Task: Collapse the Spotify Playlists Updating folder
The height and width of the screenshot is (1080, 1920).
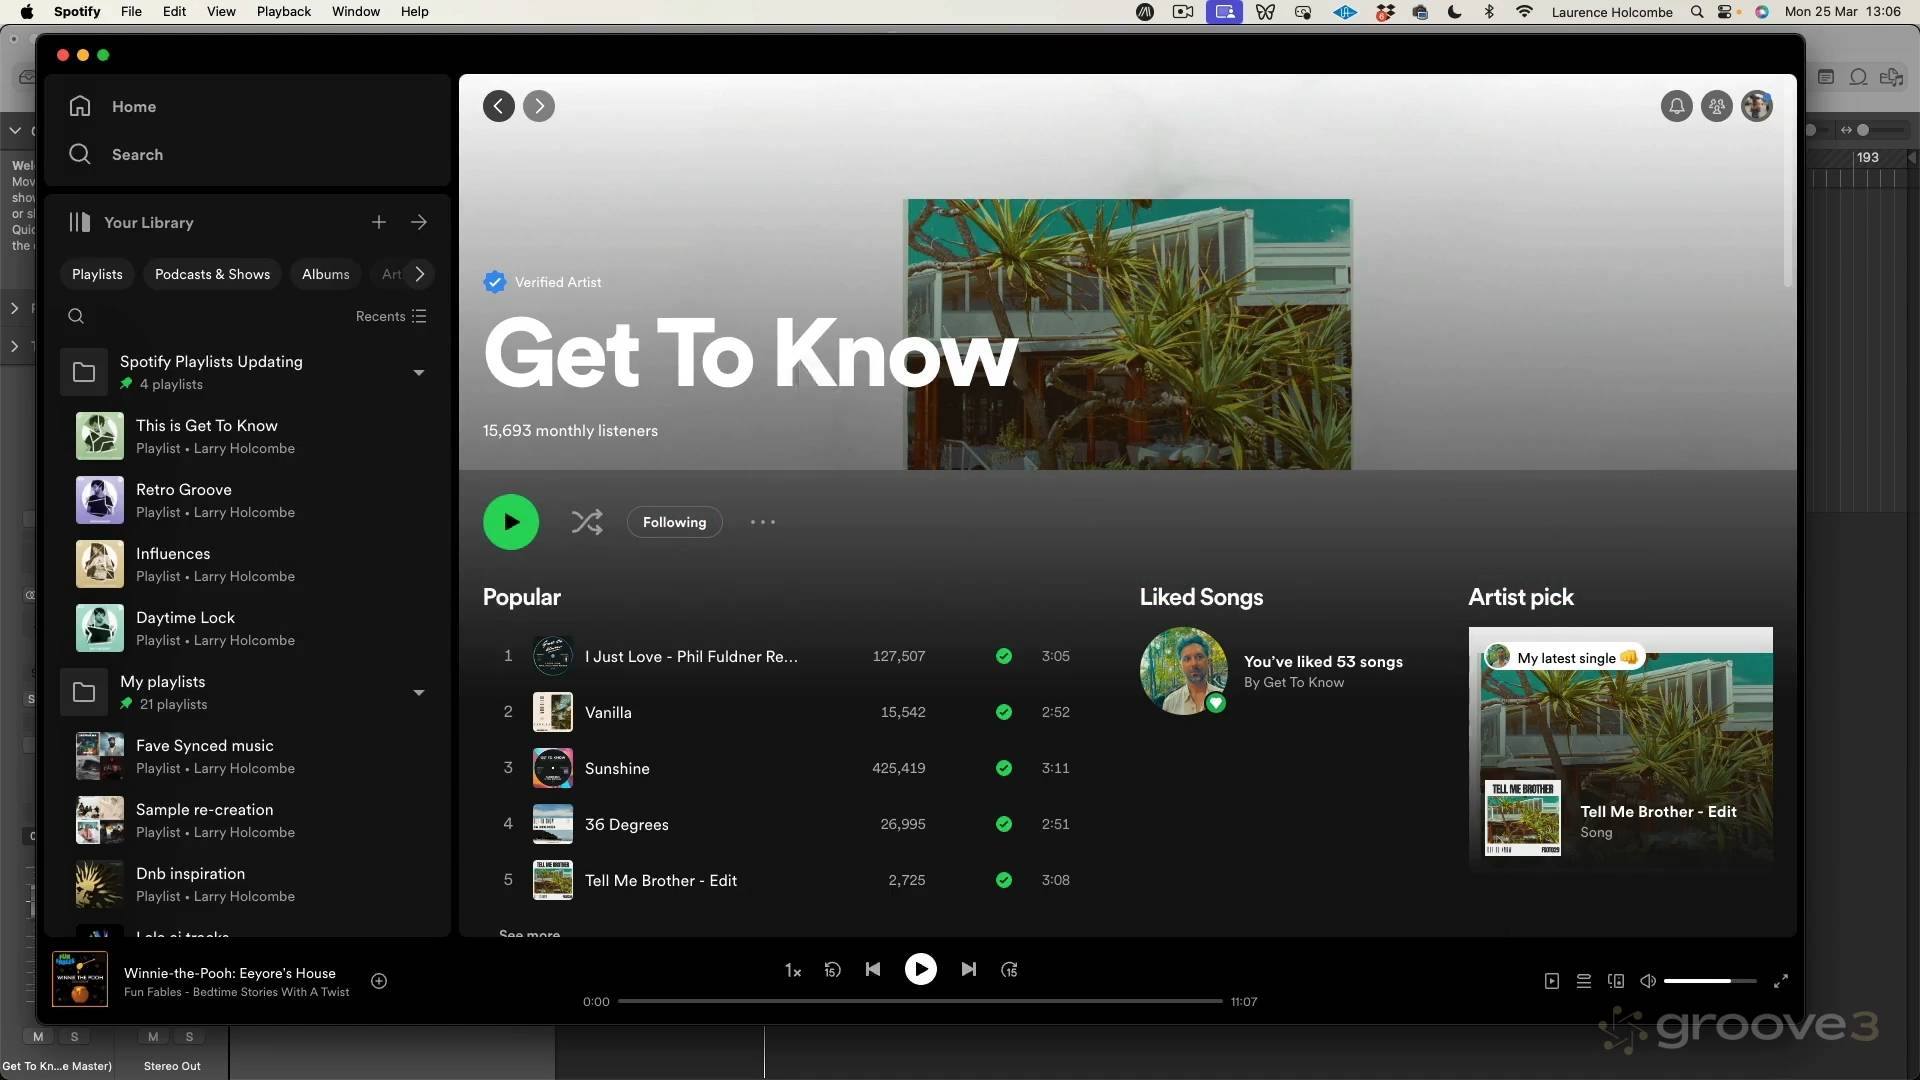Action: (419, 373)
